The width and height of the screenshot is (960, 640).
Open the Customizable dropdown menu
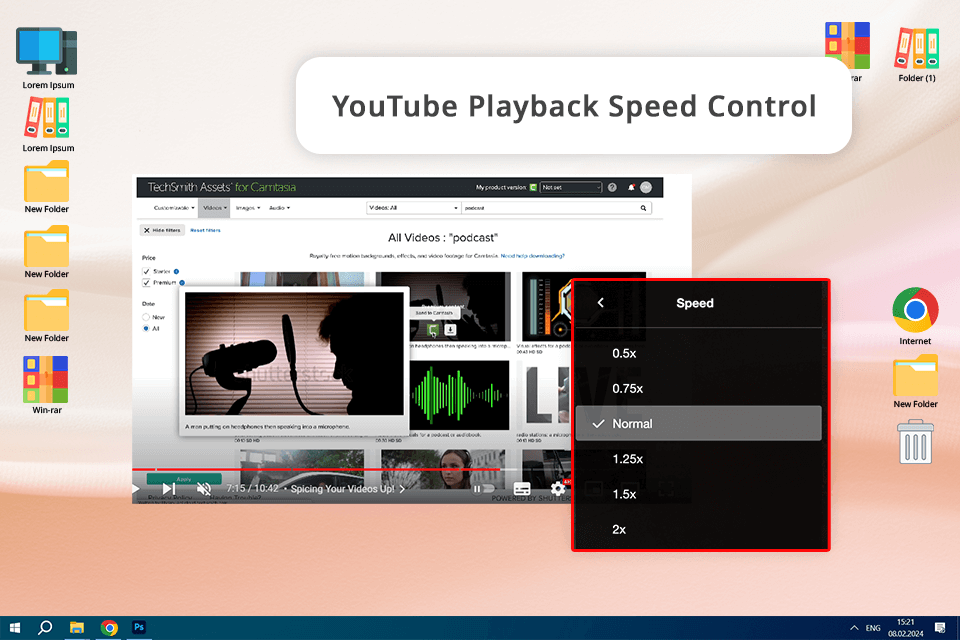tap(174, 208)
